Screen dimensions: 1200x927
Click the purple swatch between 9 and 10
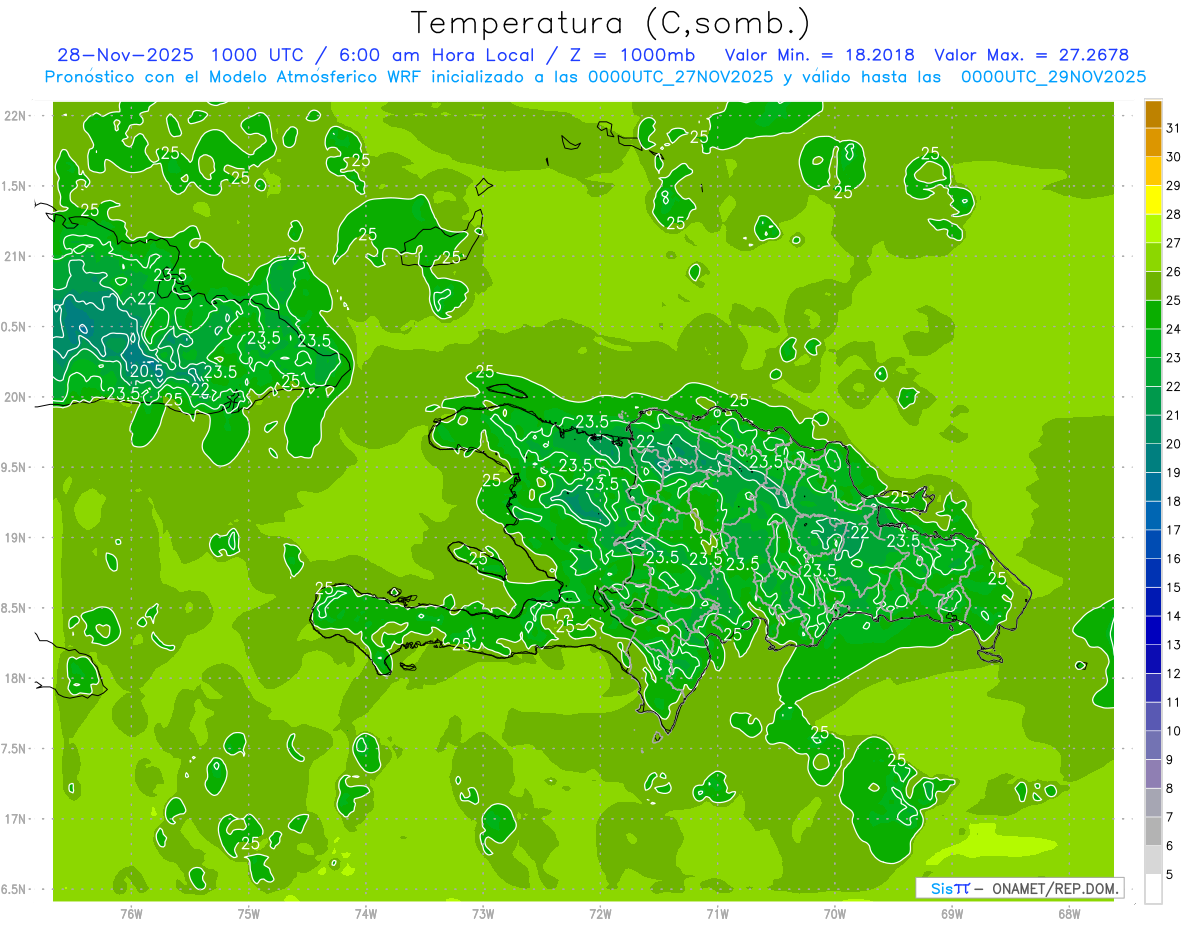[1153, 746]
